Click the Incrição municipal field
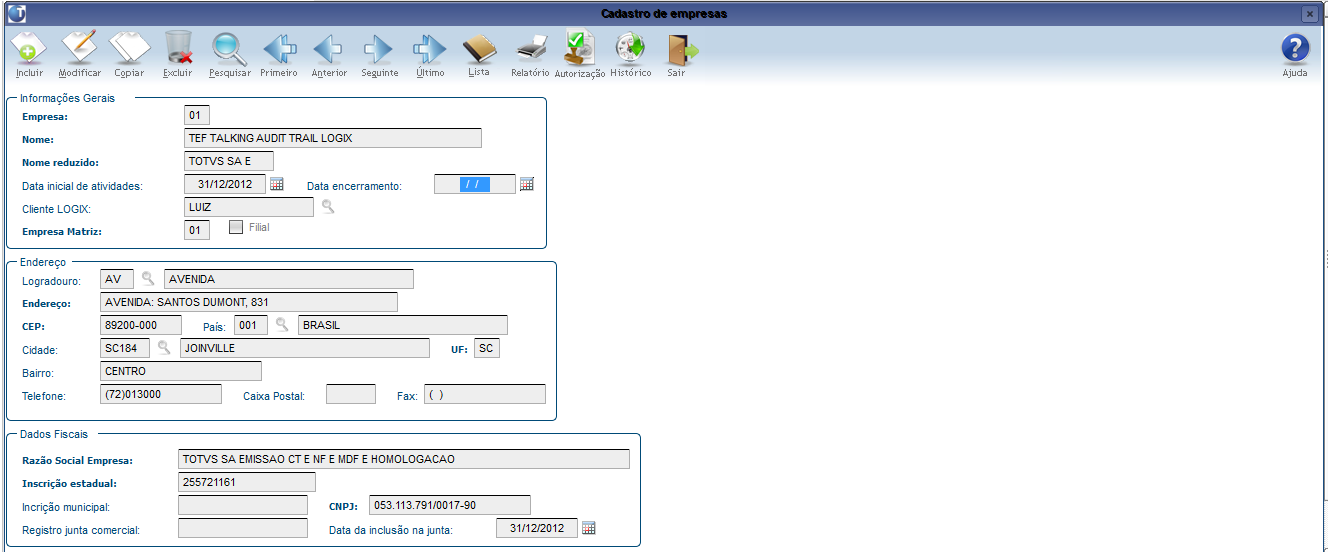 (243, 505)
